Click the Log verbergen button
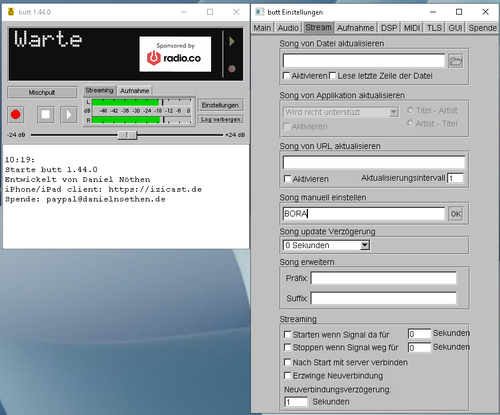The width and height of the screenshot is (500, 415). [x=220, y=119]
